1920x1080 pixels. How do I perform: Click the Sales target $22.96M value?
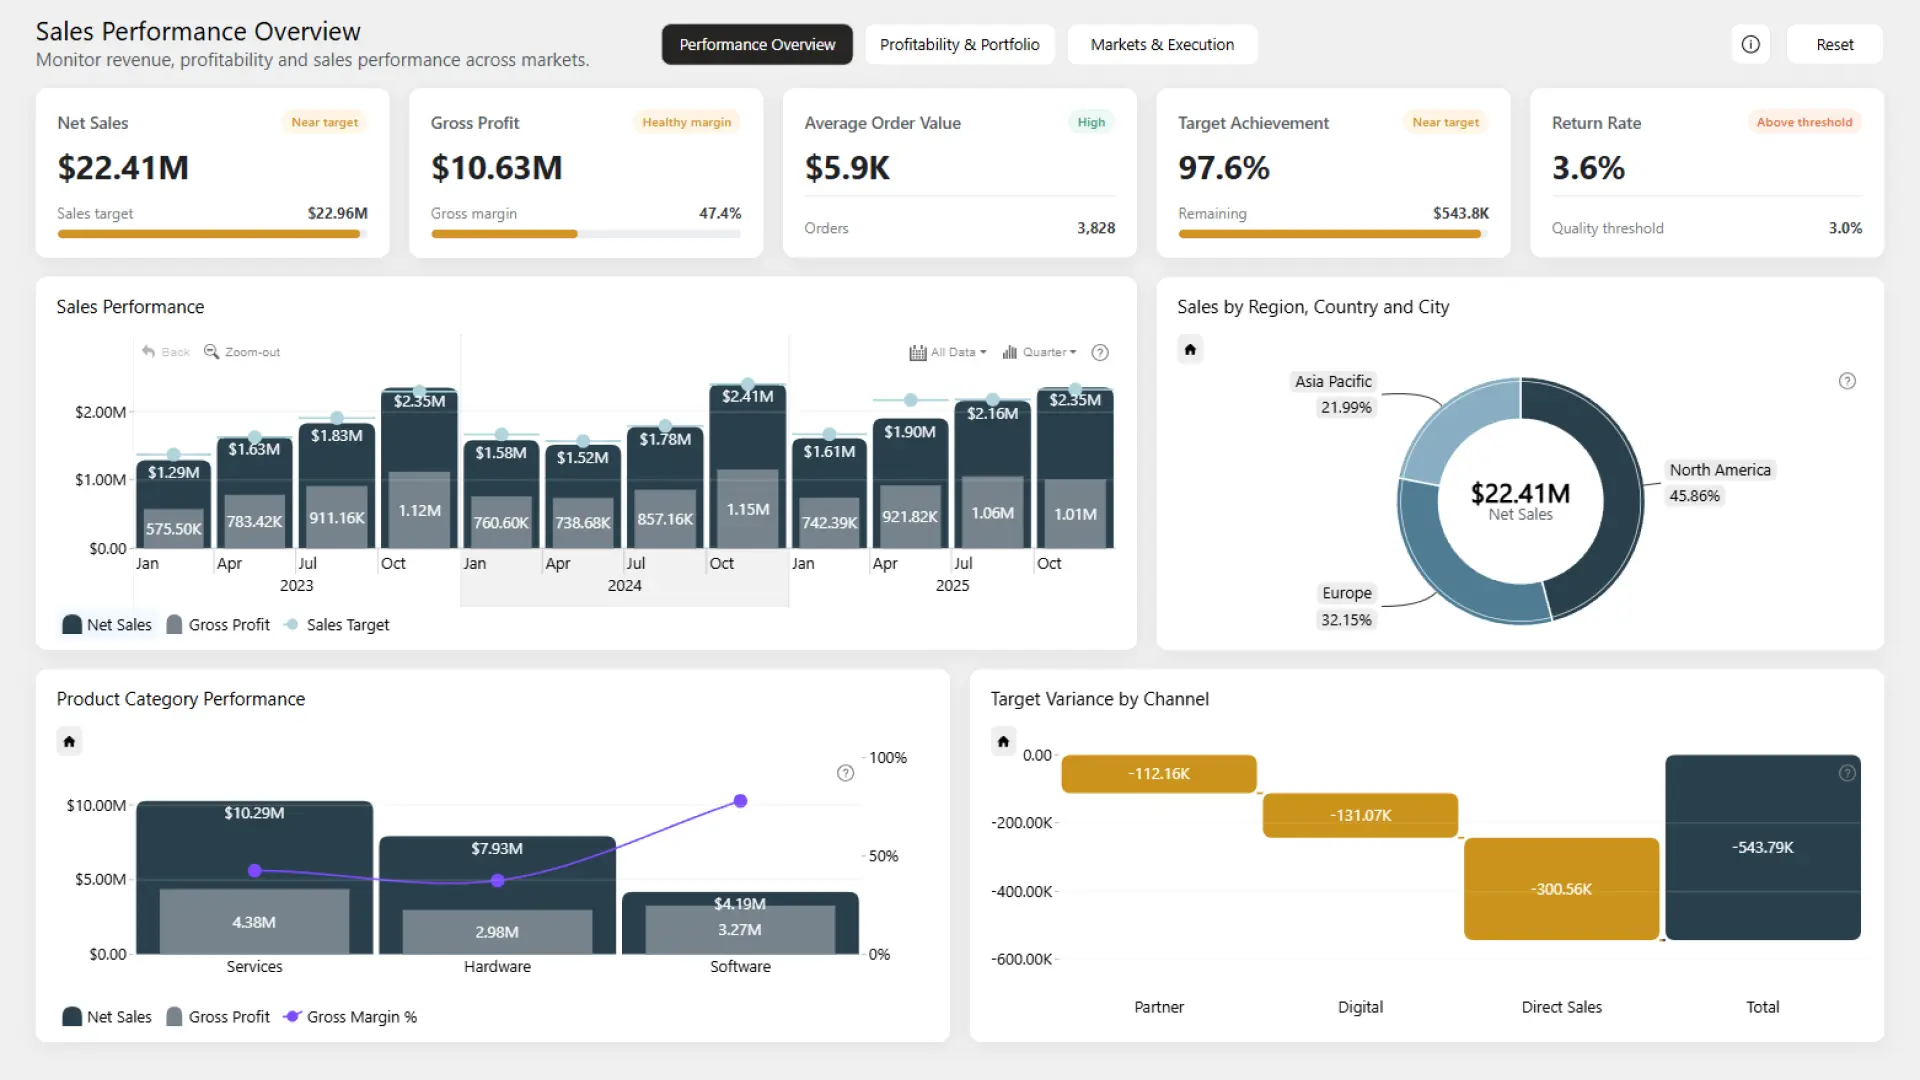[x=337, y=213]
